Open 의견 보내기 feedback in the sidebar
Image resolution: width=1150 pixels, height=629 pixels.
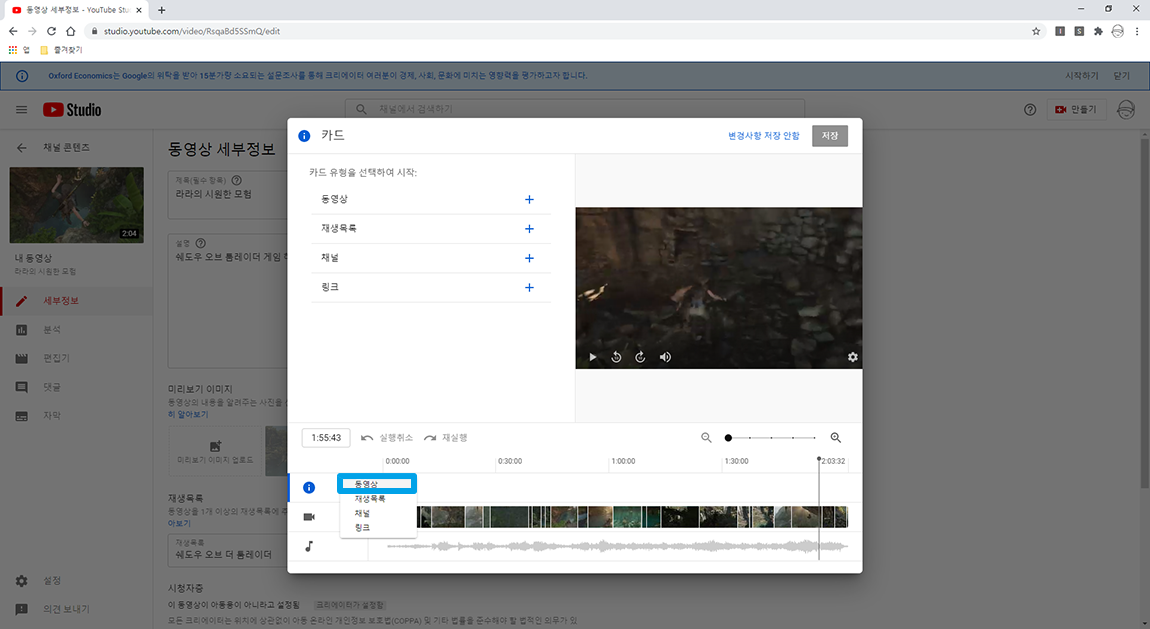coord(76,609)
